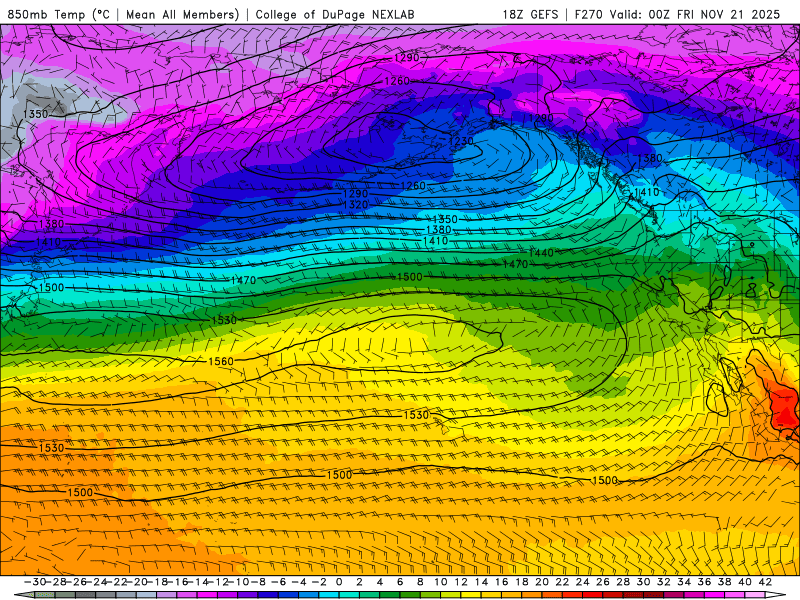Click the 38 value on color scale
The height and width of the screenshot is (600, 800).
pyautogui.click(x=724, y=582)
